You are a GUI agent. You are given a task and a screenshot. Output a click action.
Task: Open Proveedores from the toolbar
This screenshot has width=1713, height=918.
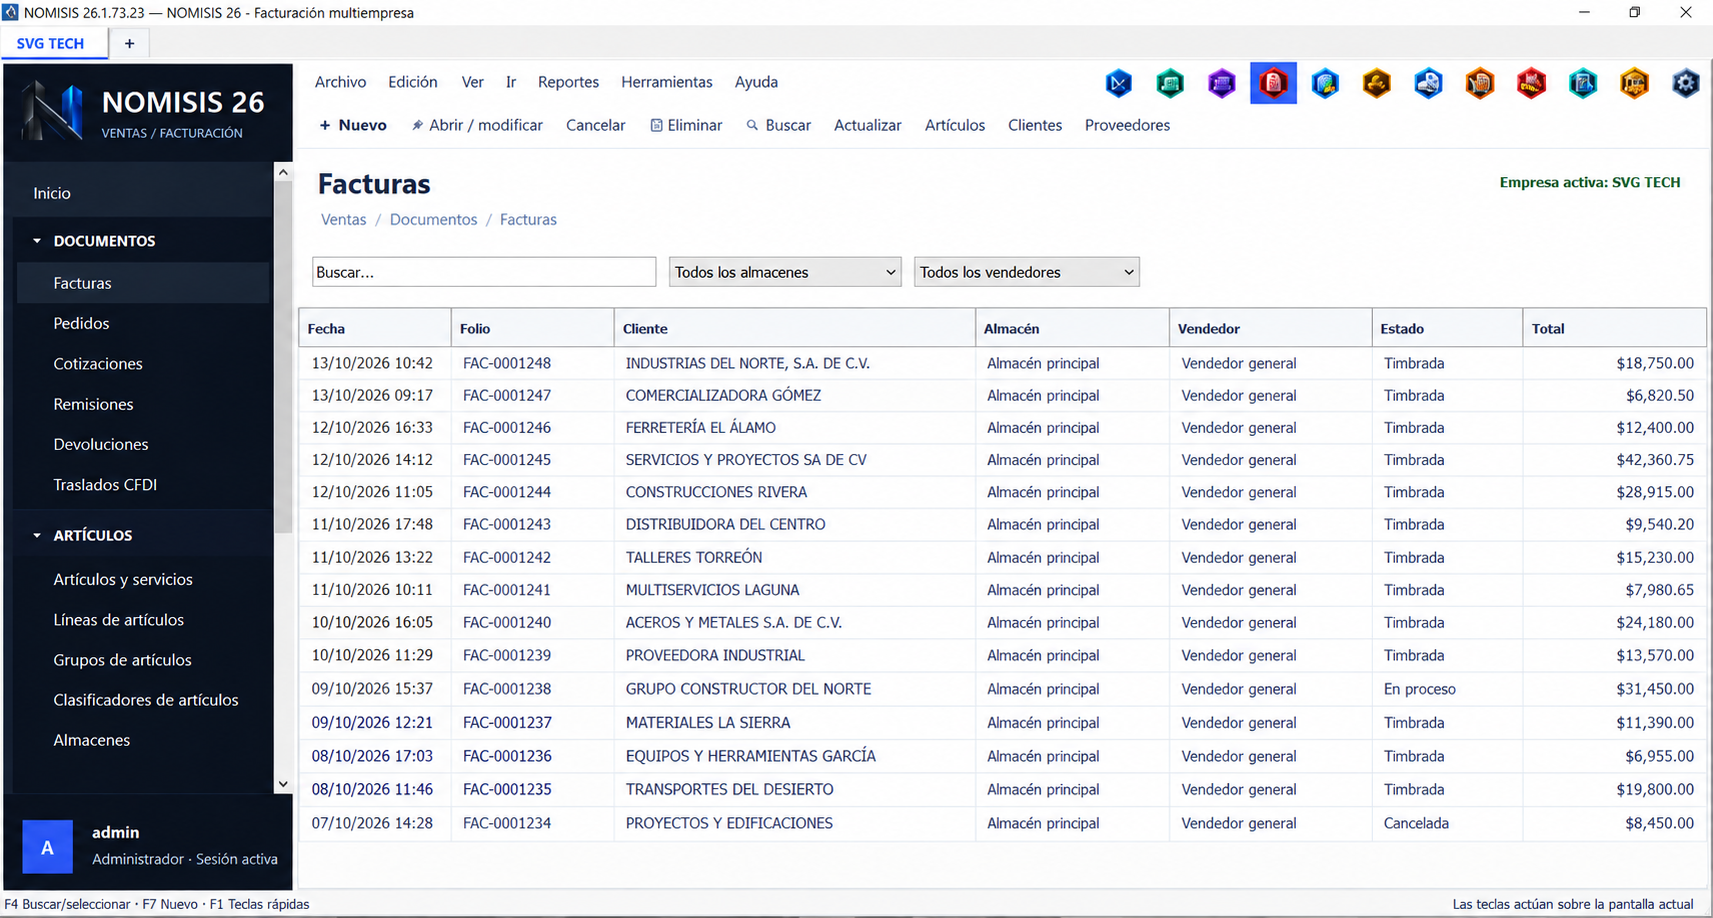tap(1127, 125)
